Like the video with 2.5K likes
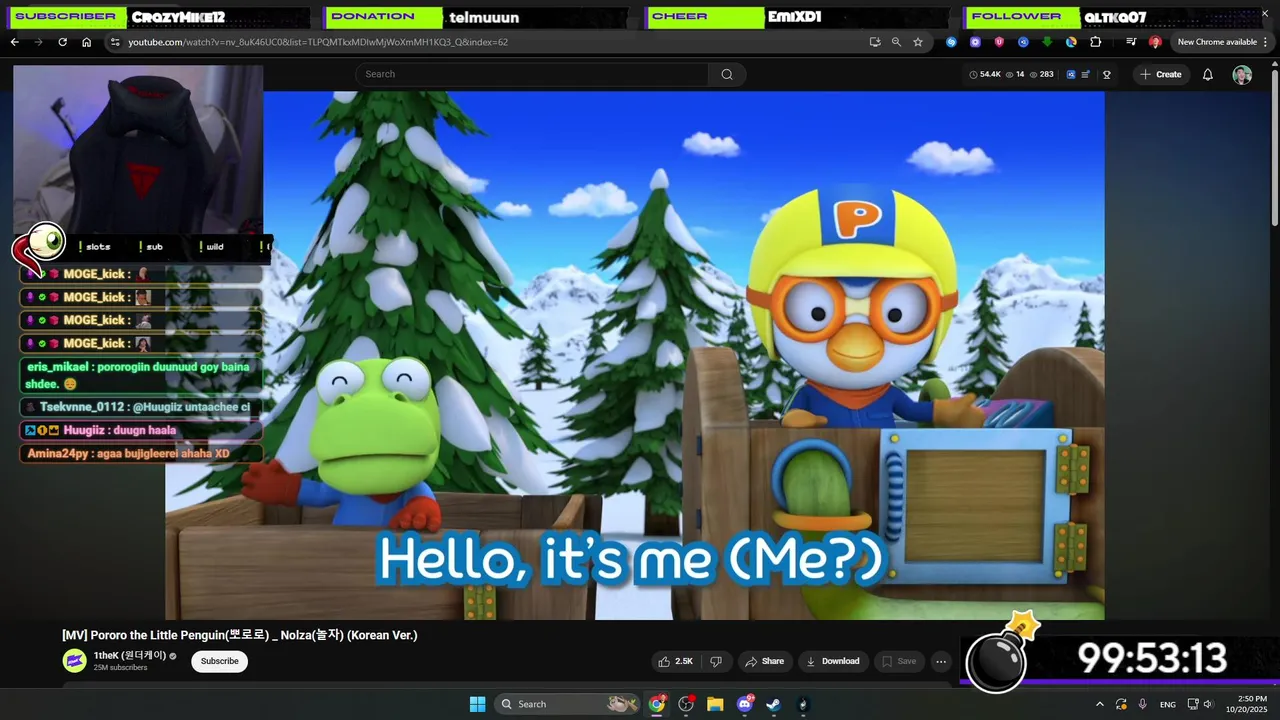This screenshot has width=1280, height=720. 676,661
